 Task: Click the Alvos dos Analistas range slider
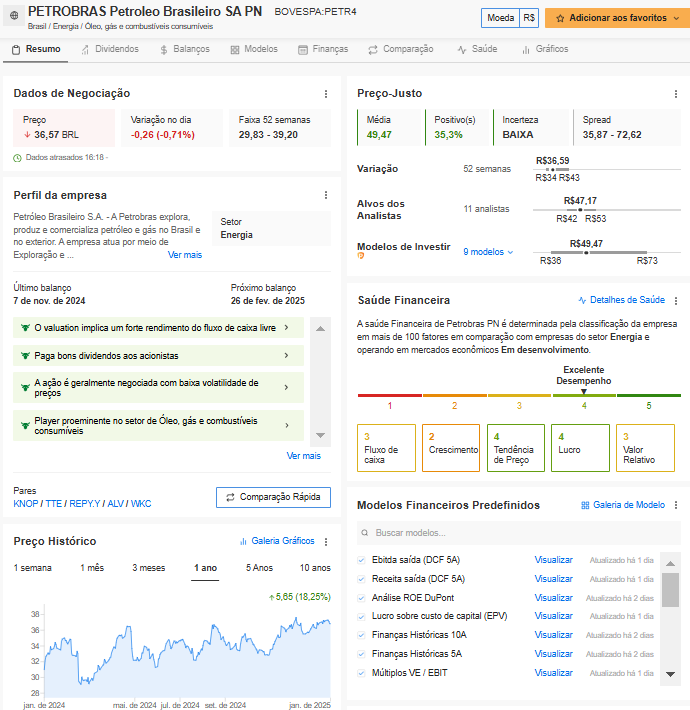coord(607,210)
